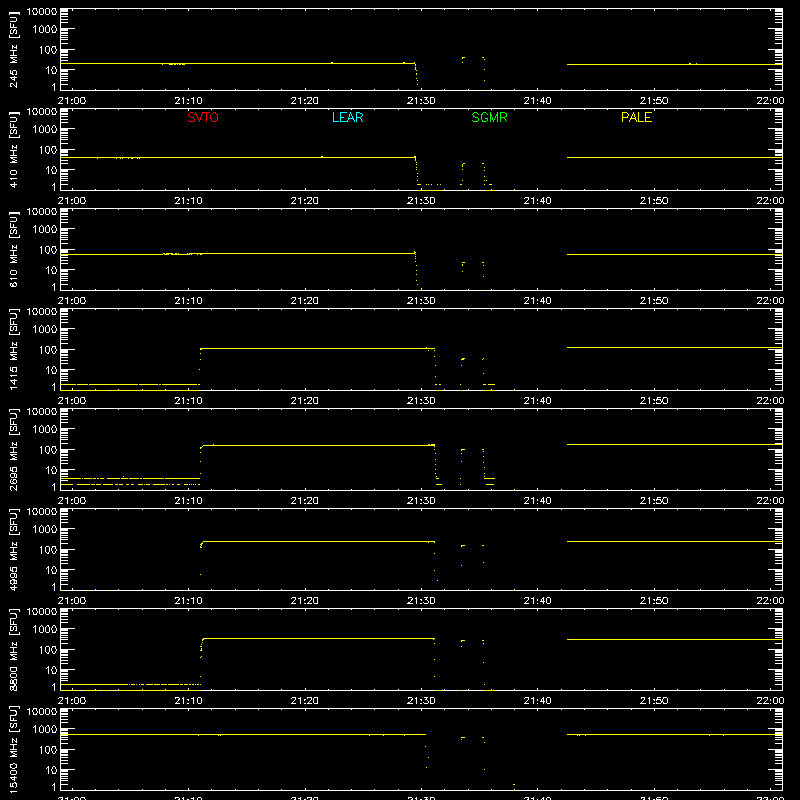800x800 pixels.
Task: Select the 610 MHz [SFU] axis title
Action: [x=14, y=249]
